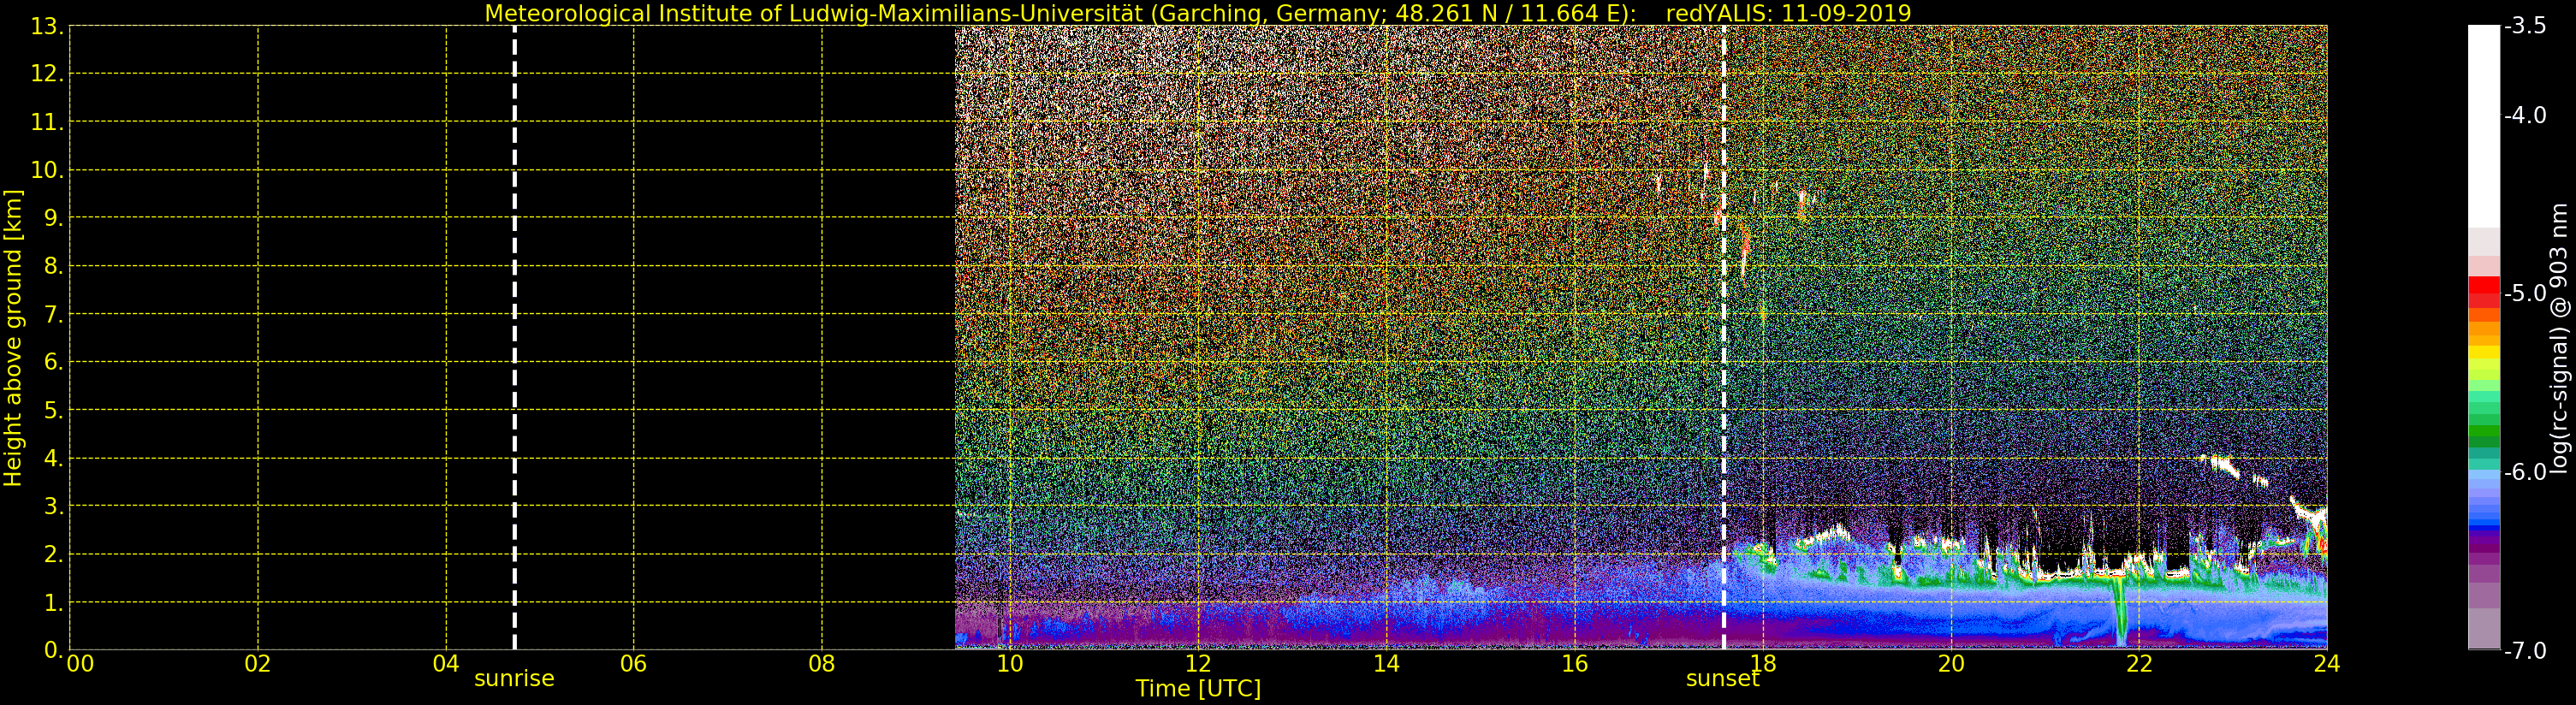Screen dimensions: 2576x705
Task: Click the time tick label '10'
Action: (1010, 664)
